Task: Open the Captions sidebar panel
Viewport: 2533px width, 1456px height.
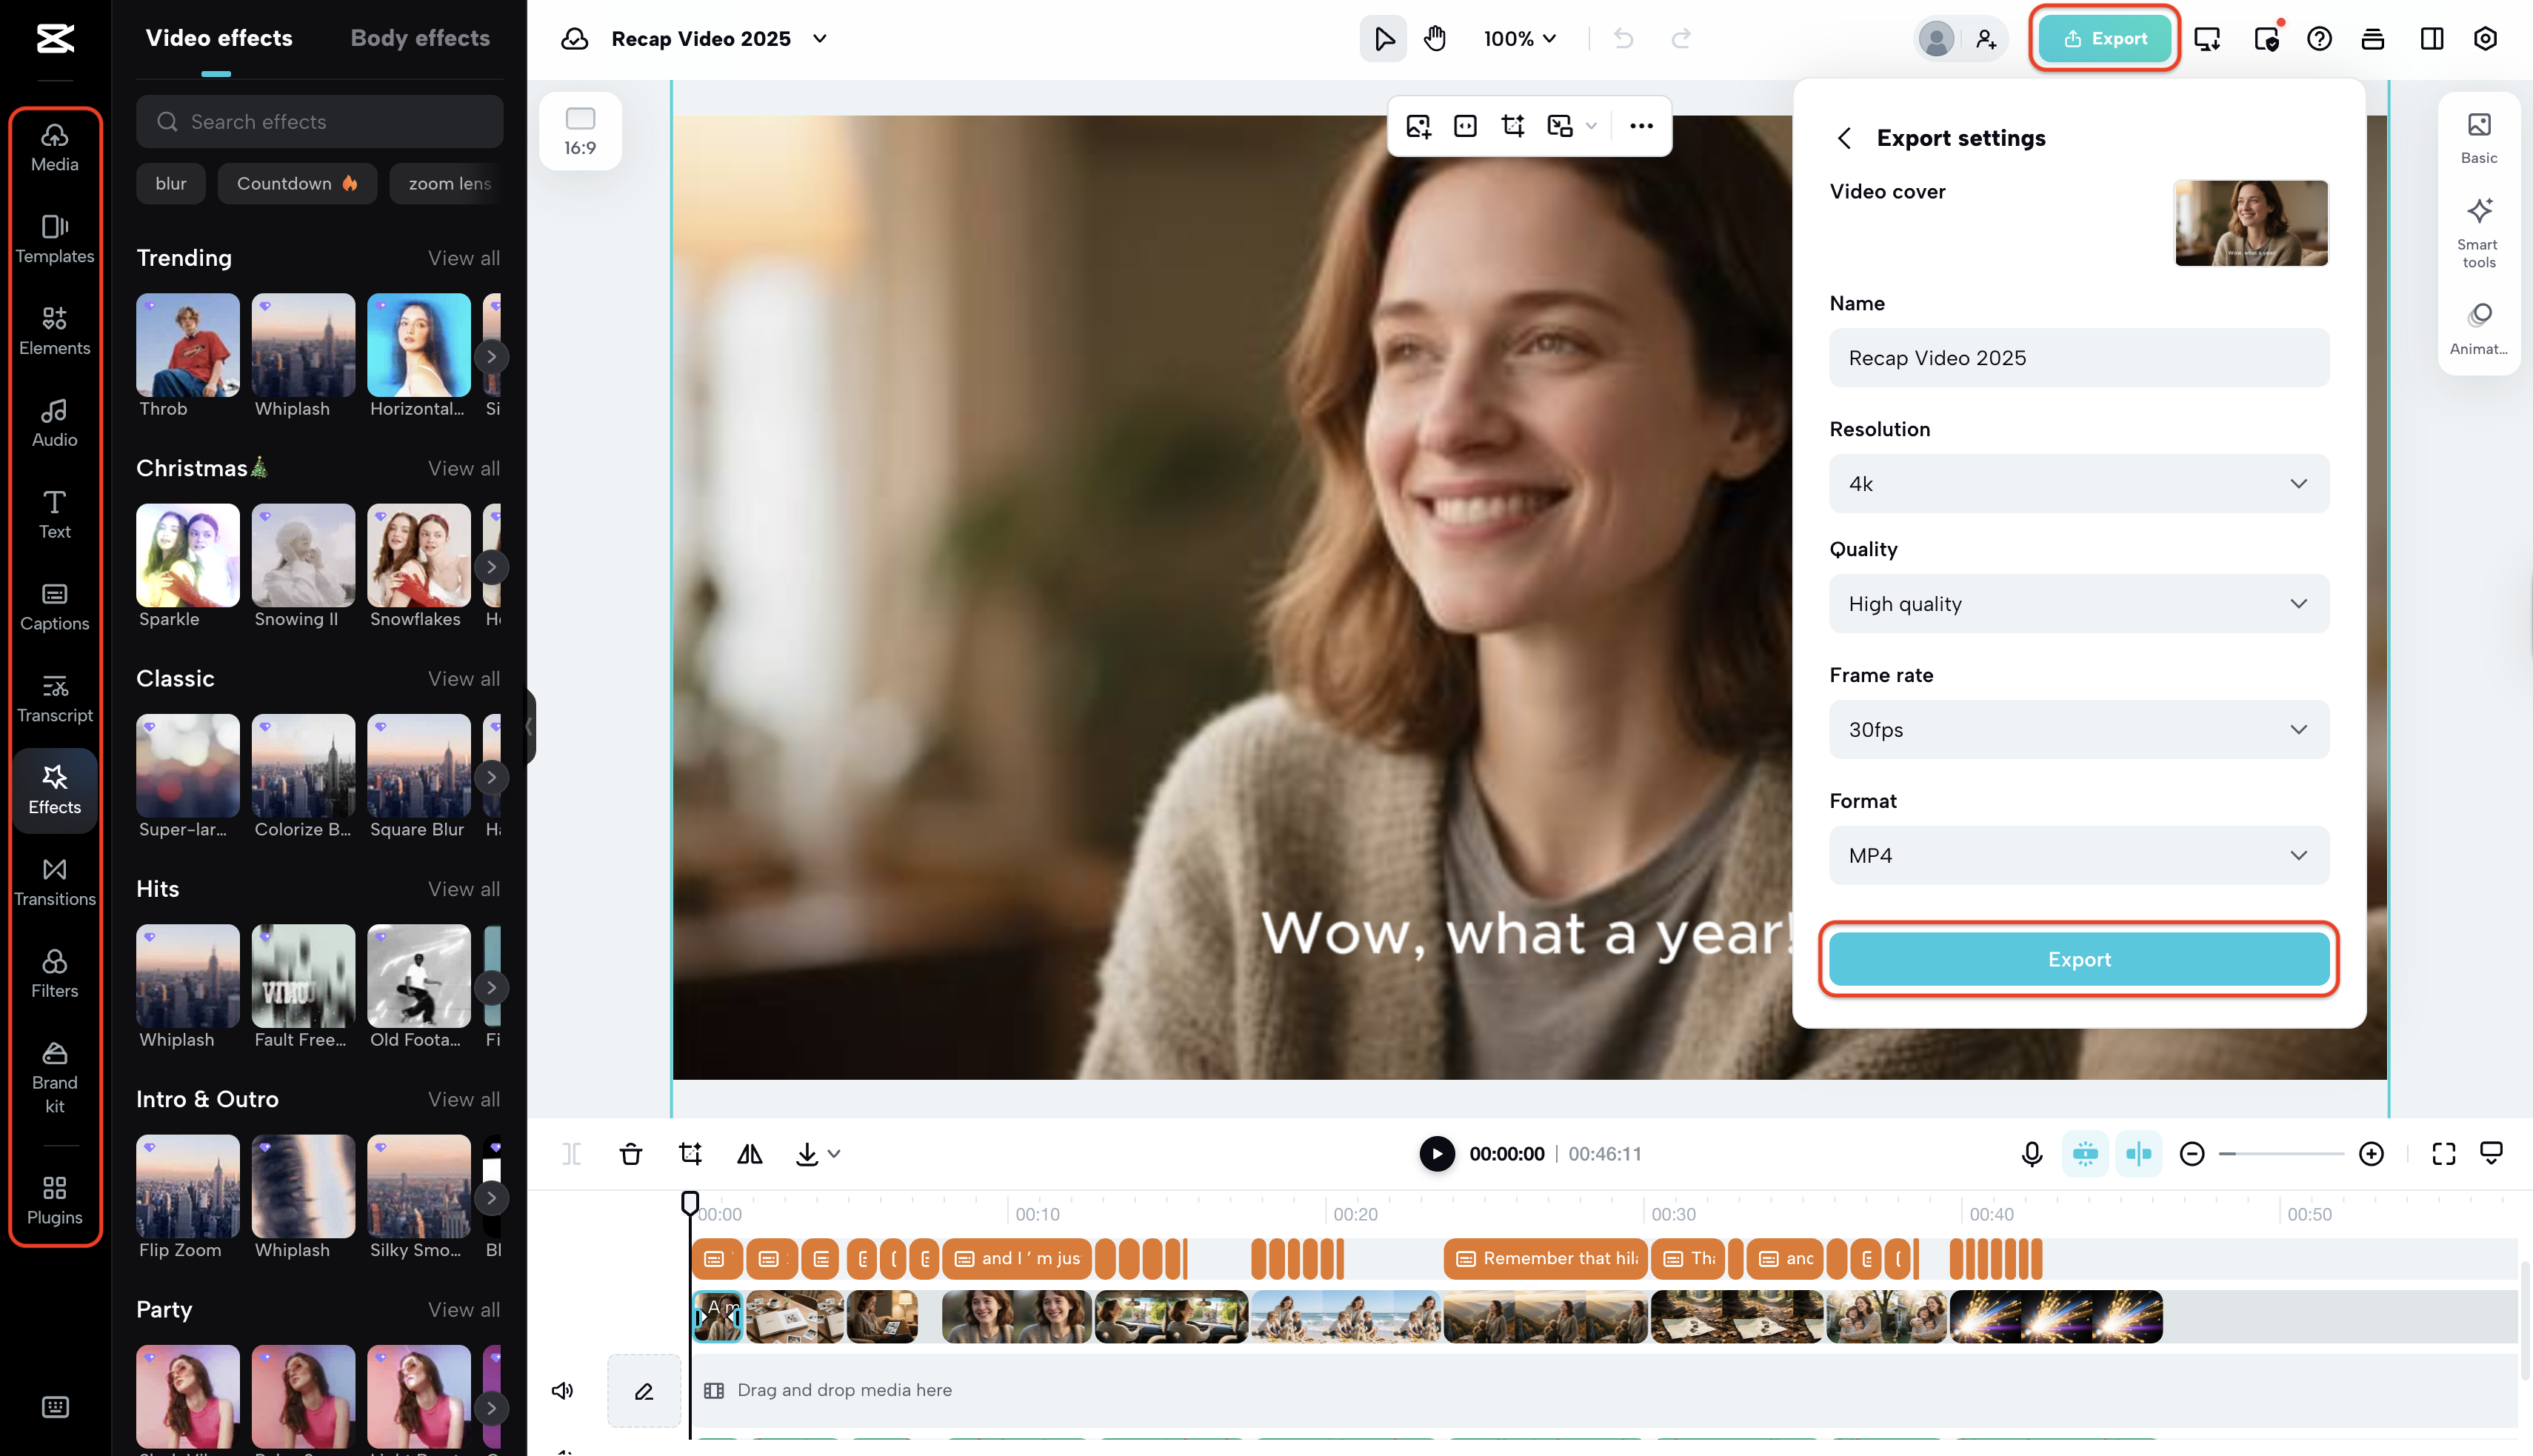Action: pos(54,606)
